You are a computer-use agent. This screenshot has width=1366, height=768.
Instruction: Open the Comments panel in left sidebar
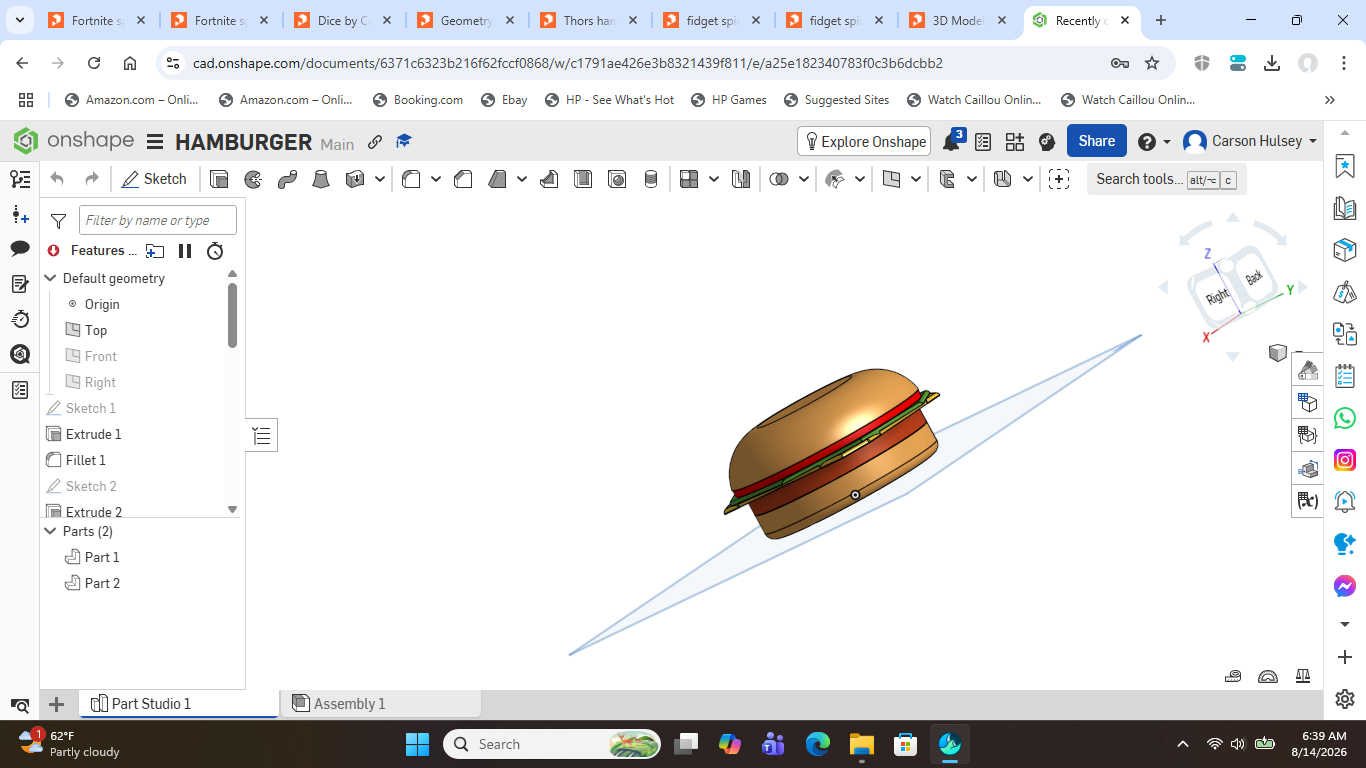[20, 248]
